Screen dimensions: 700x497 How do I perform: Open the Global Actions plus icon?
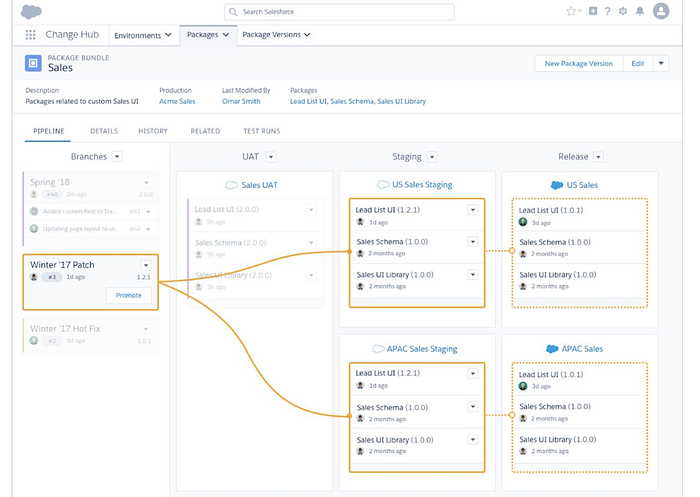[x=593, y=11]
